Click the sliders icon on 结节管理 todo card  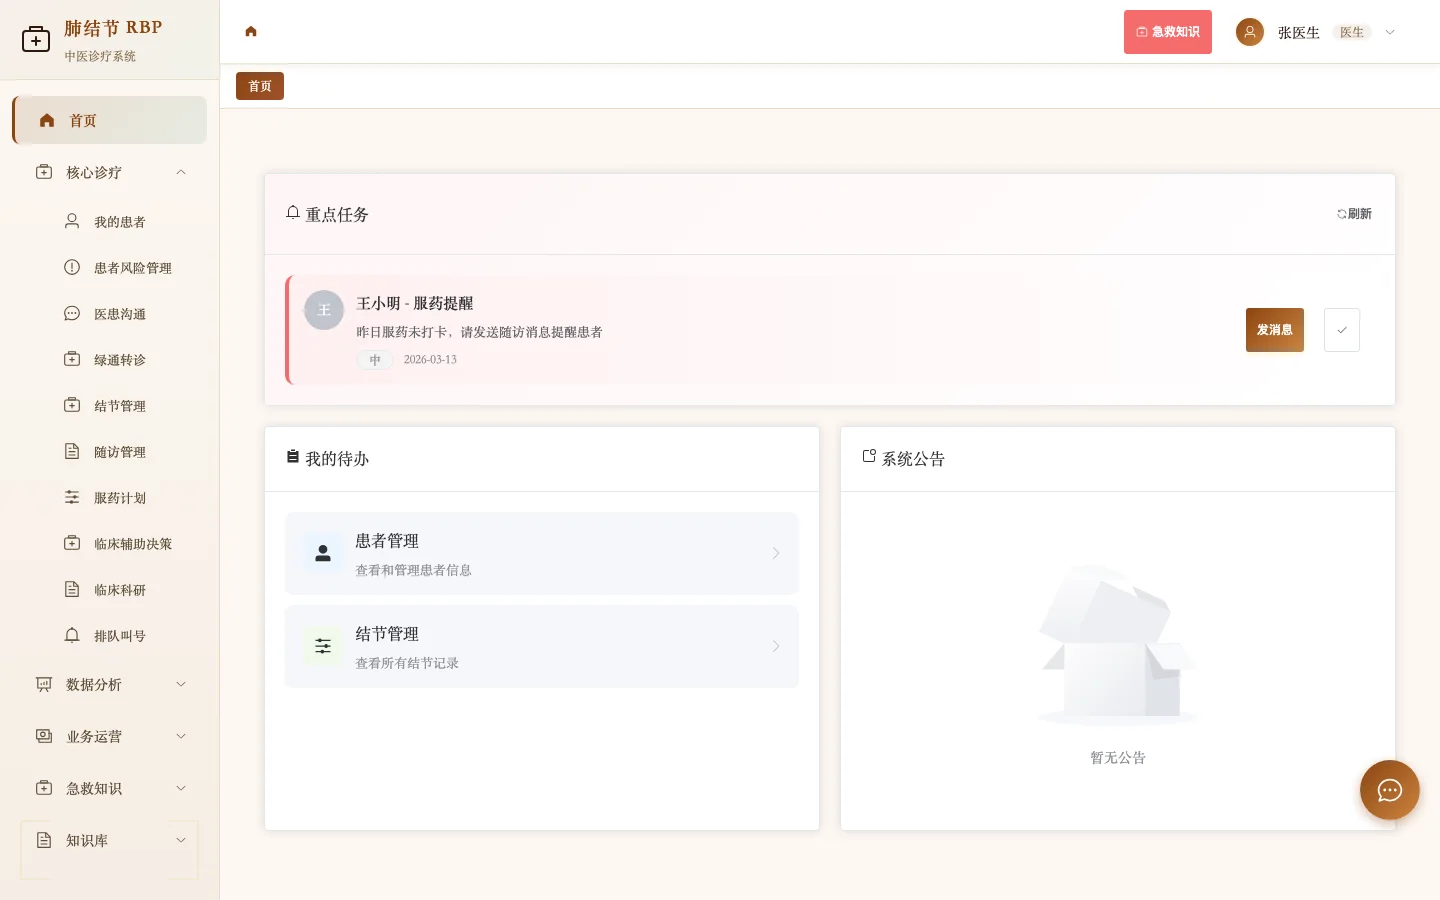[x=323, y=646]
